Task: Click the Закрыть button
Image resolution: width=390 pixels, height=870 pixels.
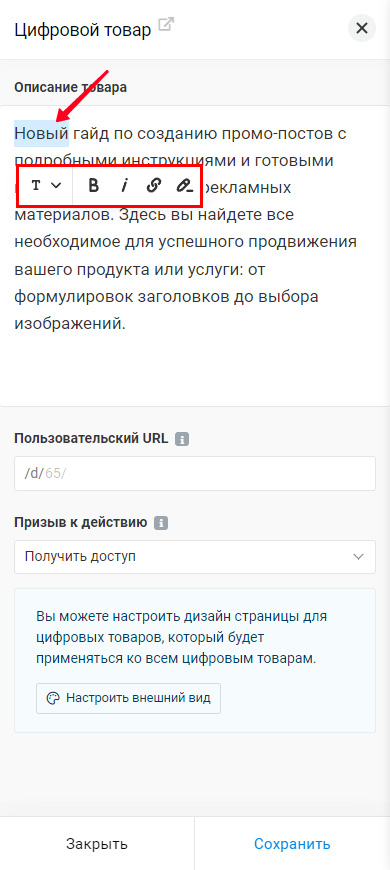Action: tap(97, 843)
